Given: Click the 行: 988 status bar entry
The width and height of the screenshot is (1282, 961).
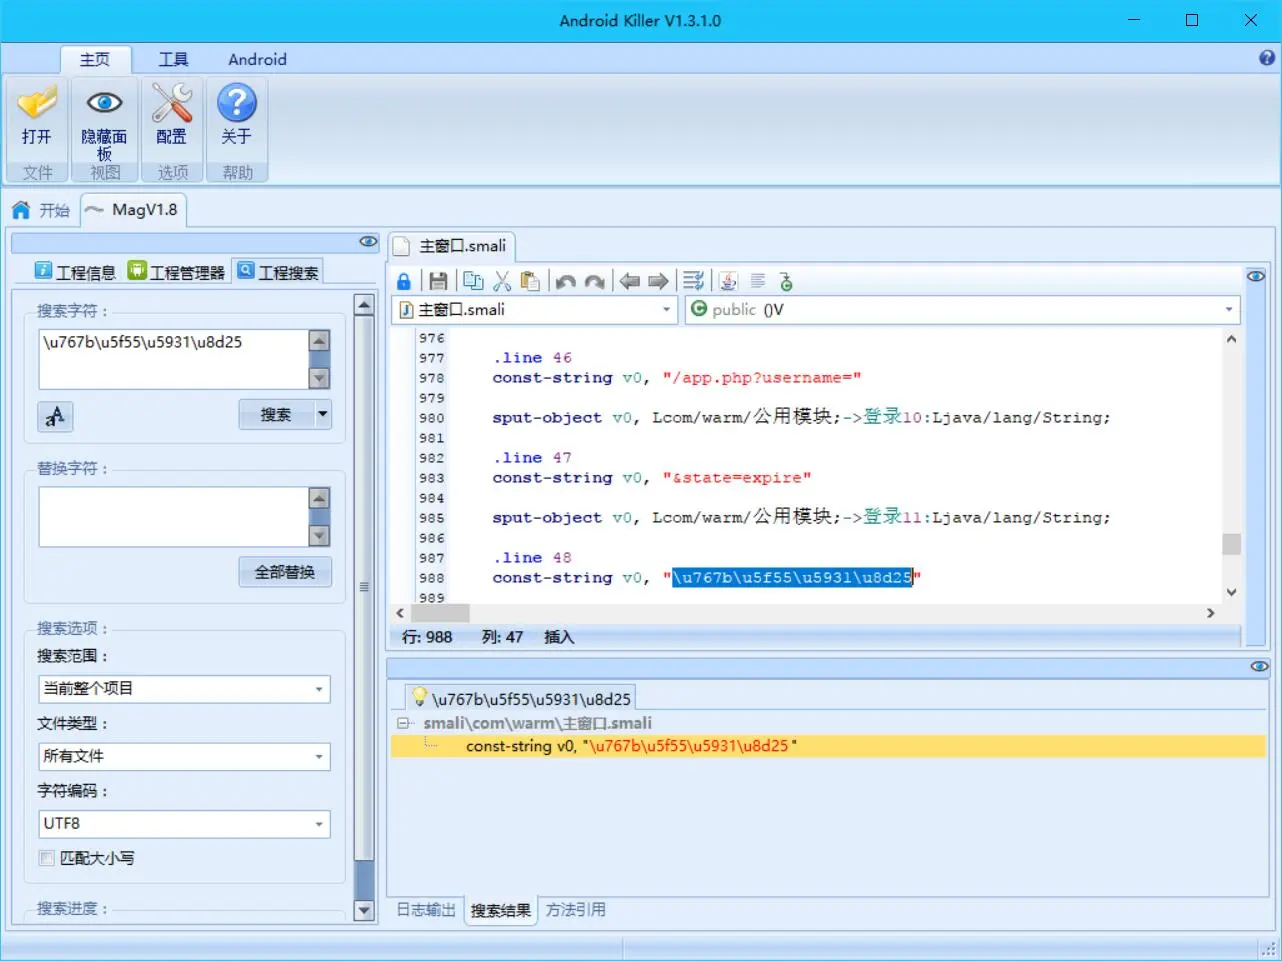Looking at the screenshot, I should 427,637.
